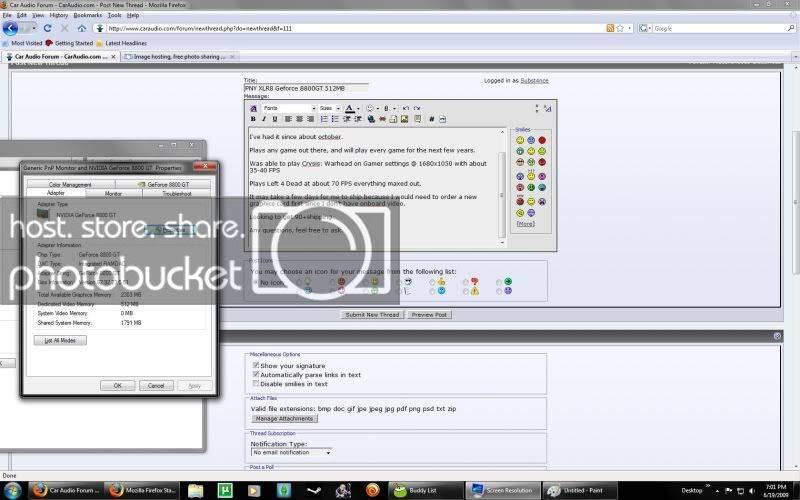This screenshot has height=500, width=800.
Task: Insert hyperlink with globe icon
Action: pos(371,119)
